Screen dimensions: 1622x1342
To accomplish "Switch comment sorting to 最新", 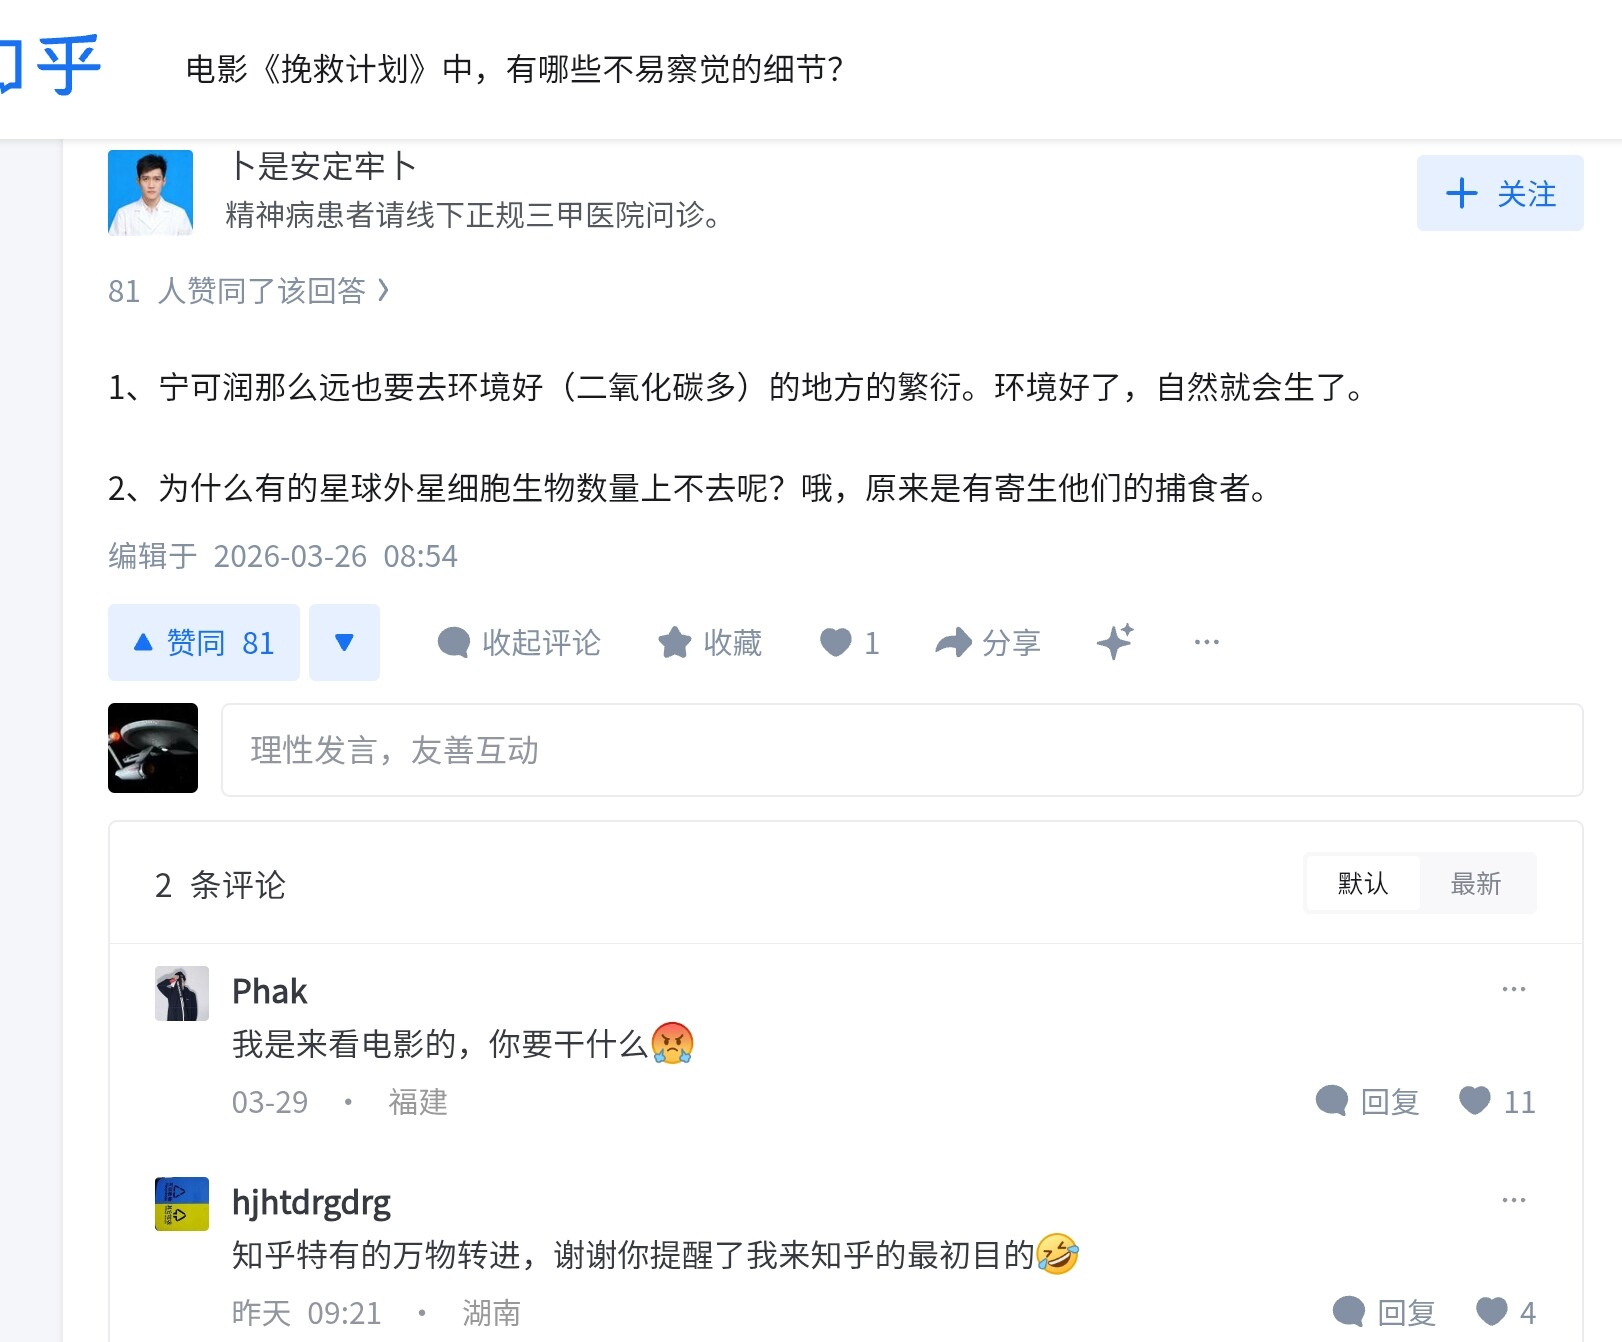I will click(x=1476, y=883).
